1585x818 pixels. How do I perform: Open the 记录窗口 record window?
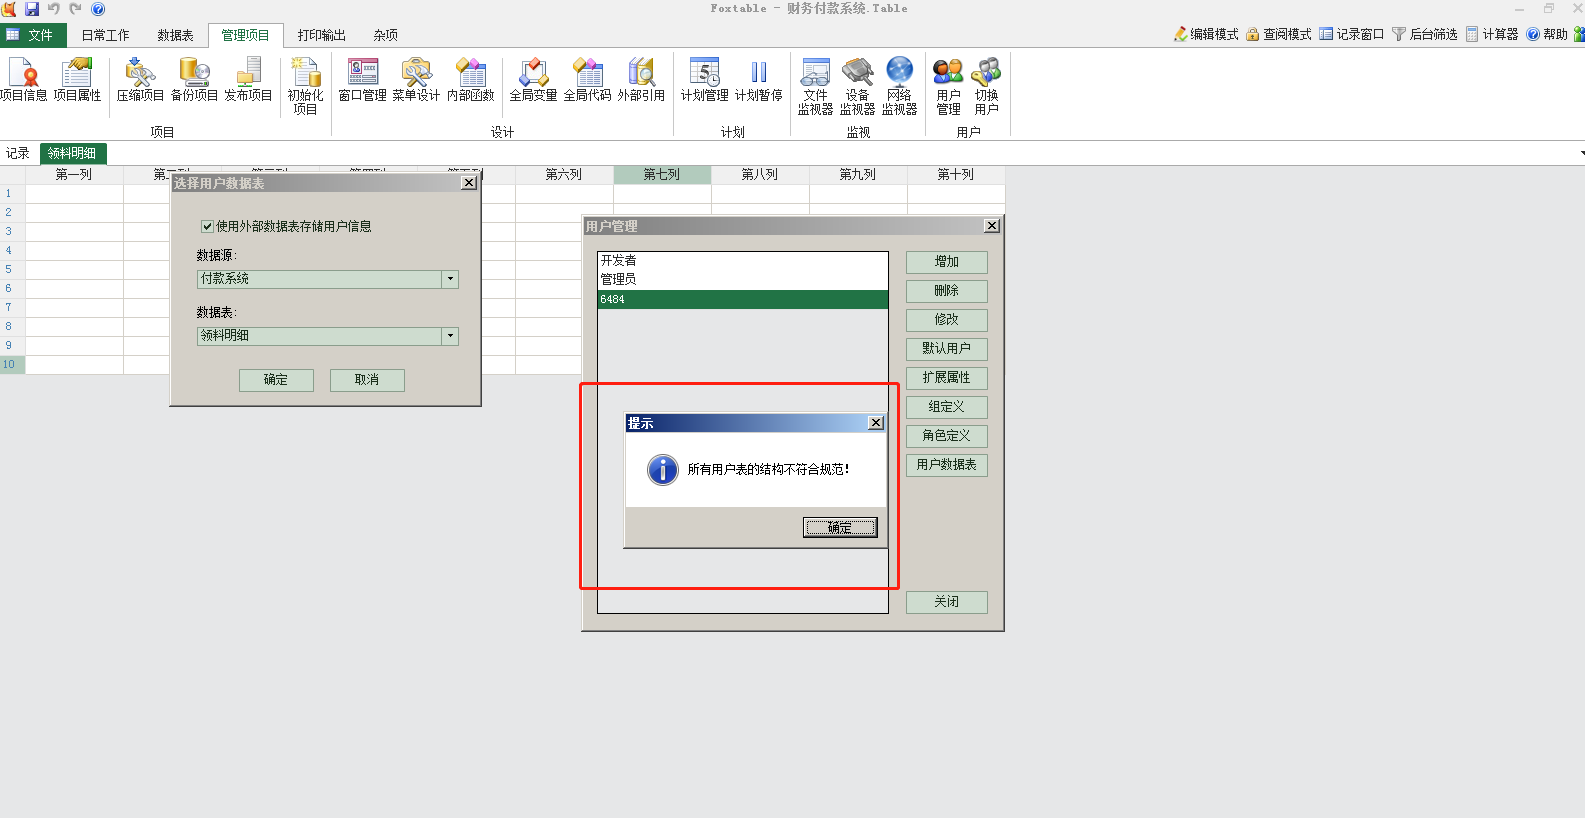click(1352, 34)
